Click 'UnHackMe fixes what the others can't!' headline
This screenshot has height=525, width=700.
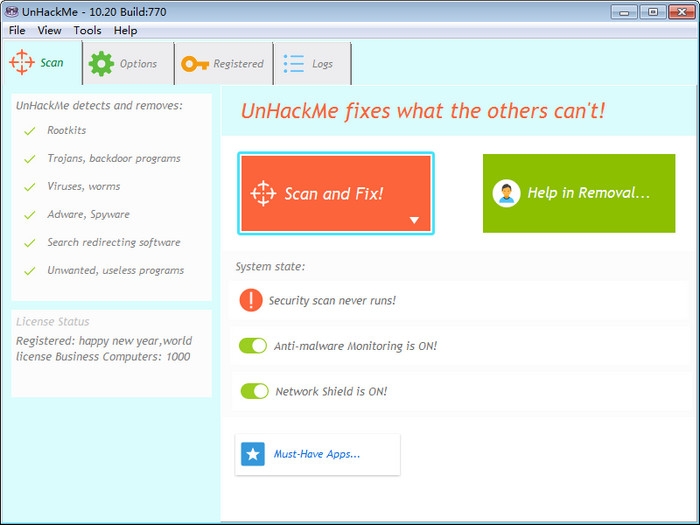tap(423, 111)
